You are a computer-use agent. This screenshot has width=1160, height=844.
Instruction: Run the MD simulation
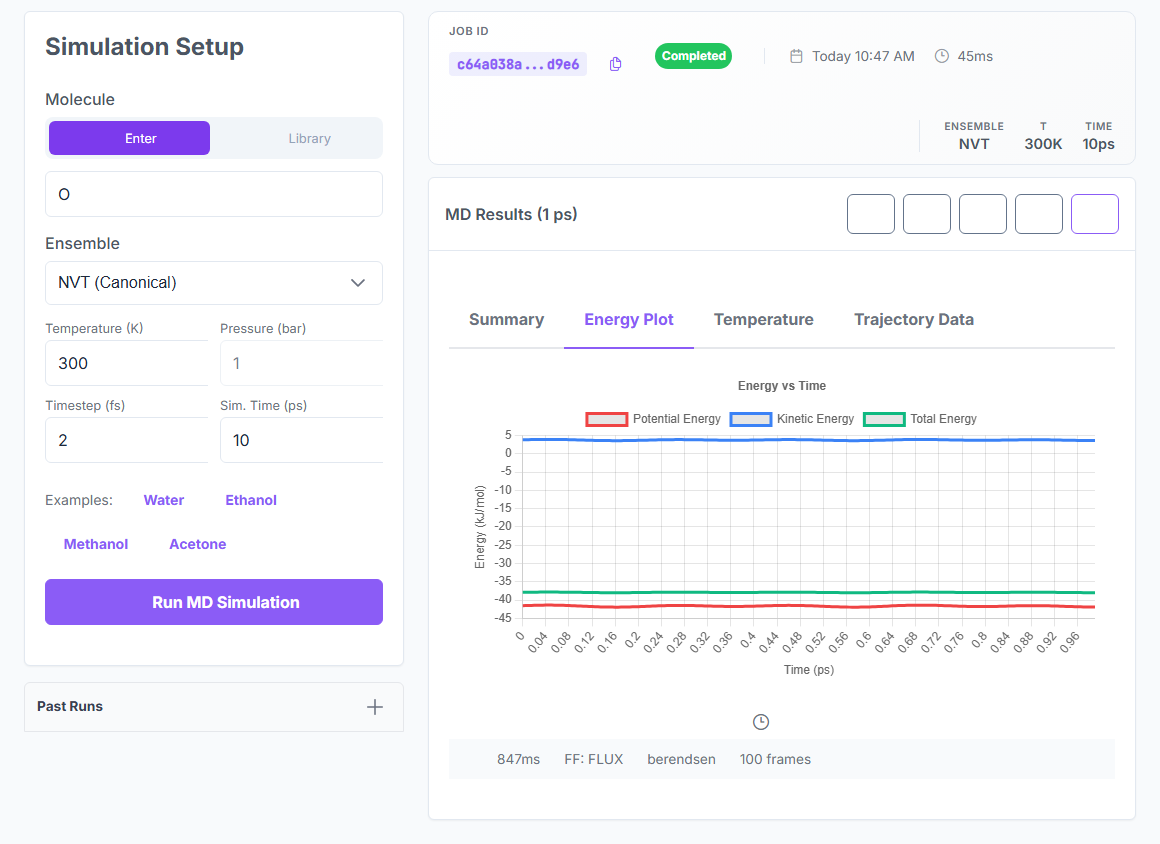[214, 602]
